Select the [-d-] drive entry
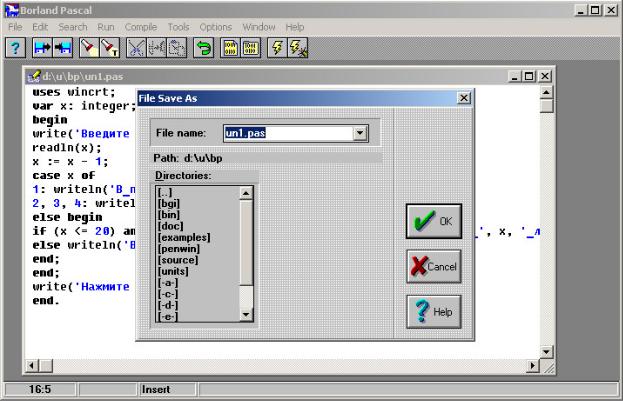623x401 pixels. point(168,305)
